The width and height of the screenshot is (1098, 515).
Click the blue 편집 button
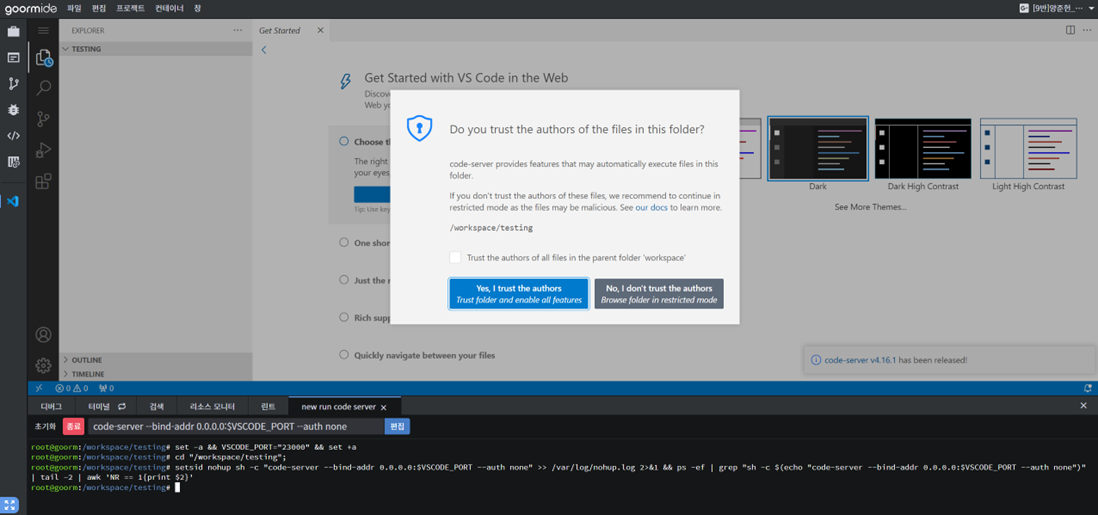(x=397, y=426)
